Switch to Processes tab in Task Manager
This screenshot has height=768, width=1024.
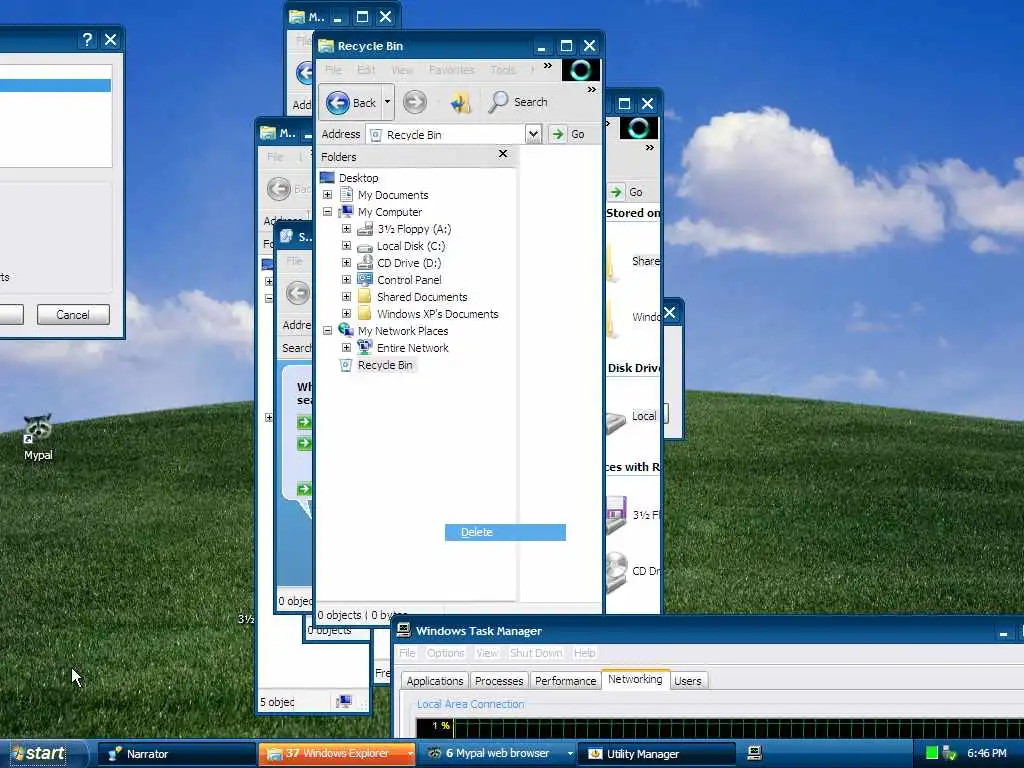pyautogui.click(x=499, y=680)
